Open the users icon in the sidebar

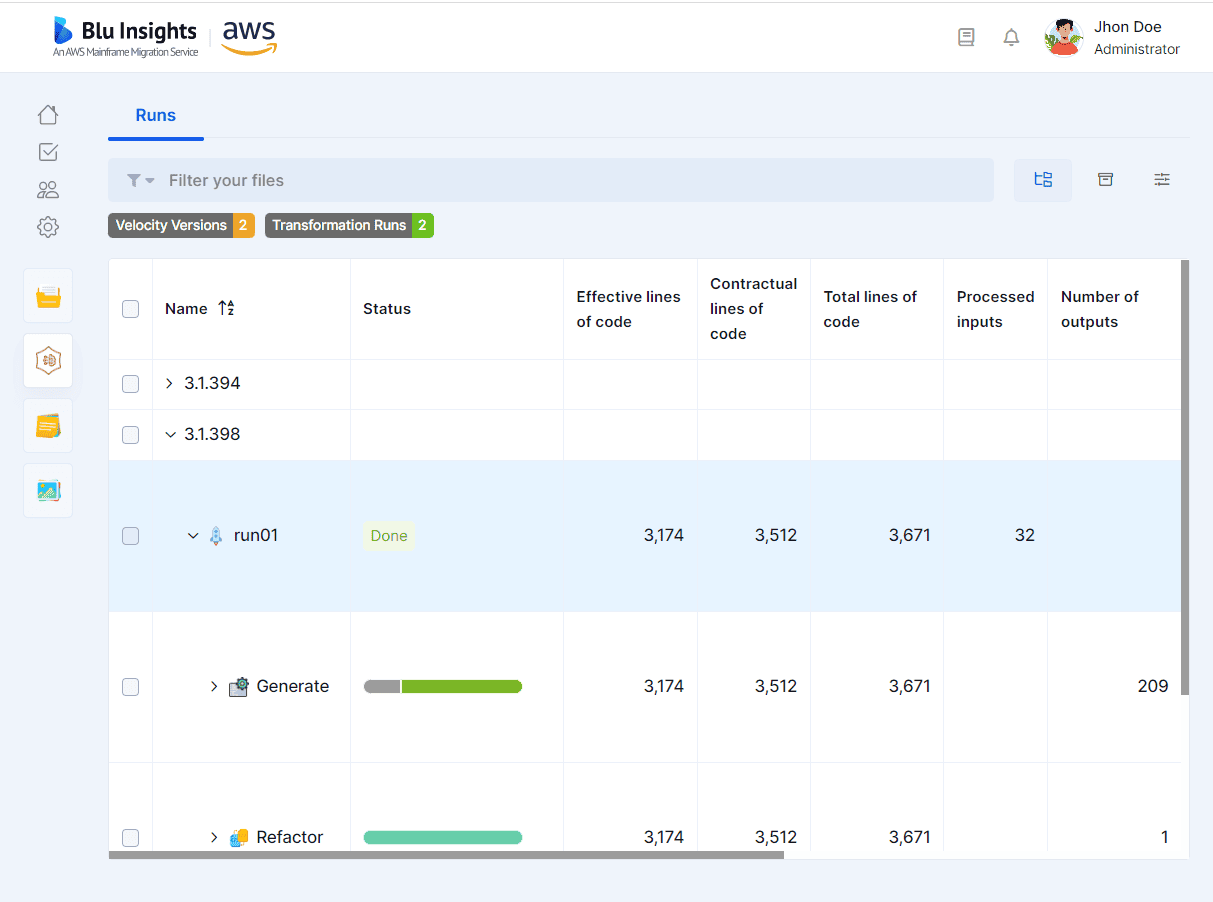tap(48, 190)
